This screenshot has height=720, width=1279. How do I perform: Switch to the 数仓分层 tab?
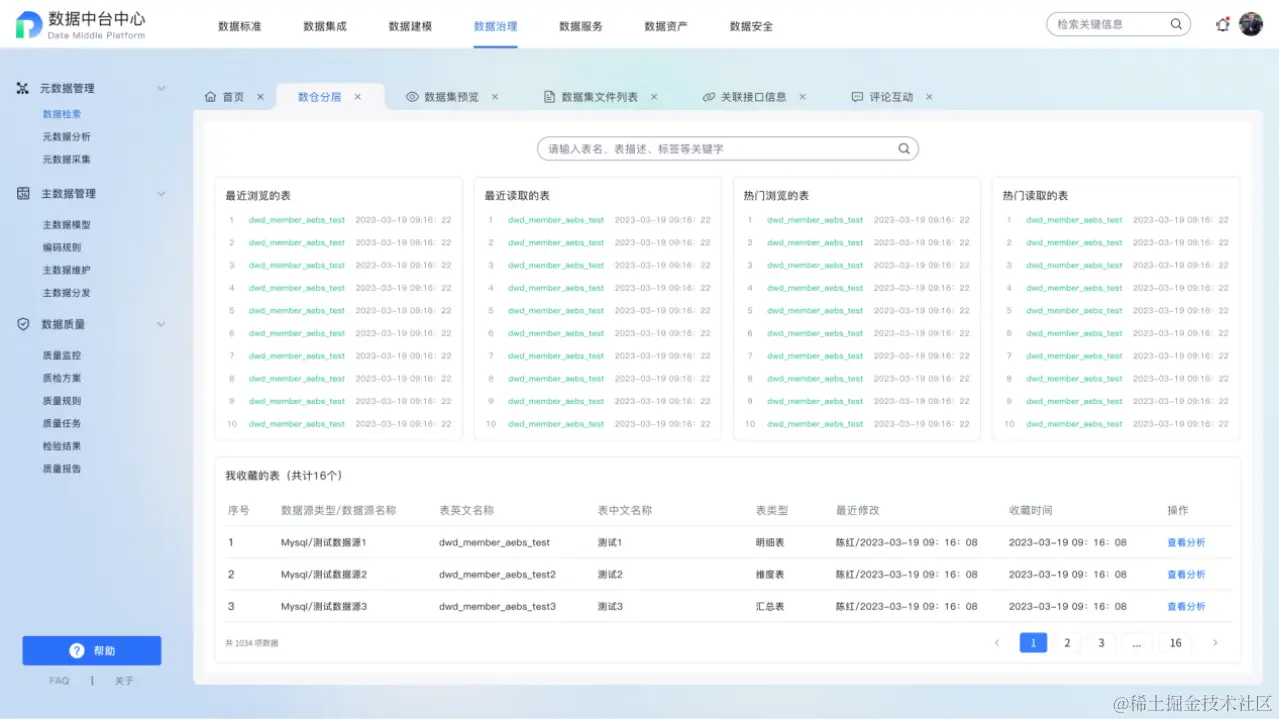321,96
